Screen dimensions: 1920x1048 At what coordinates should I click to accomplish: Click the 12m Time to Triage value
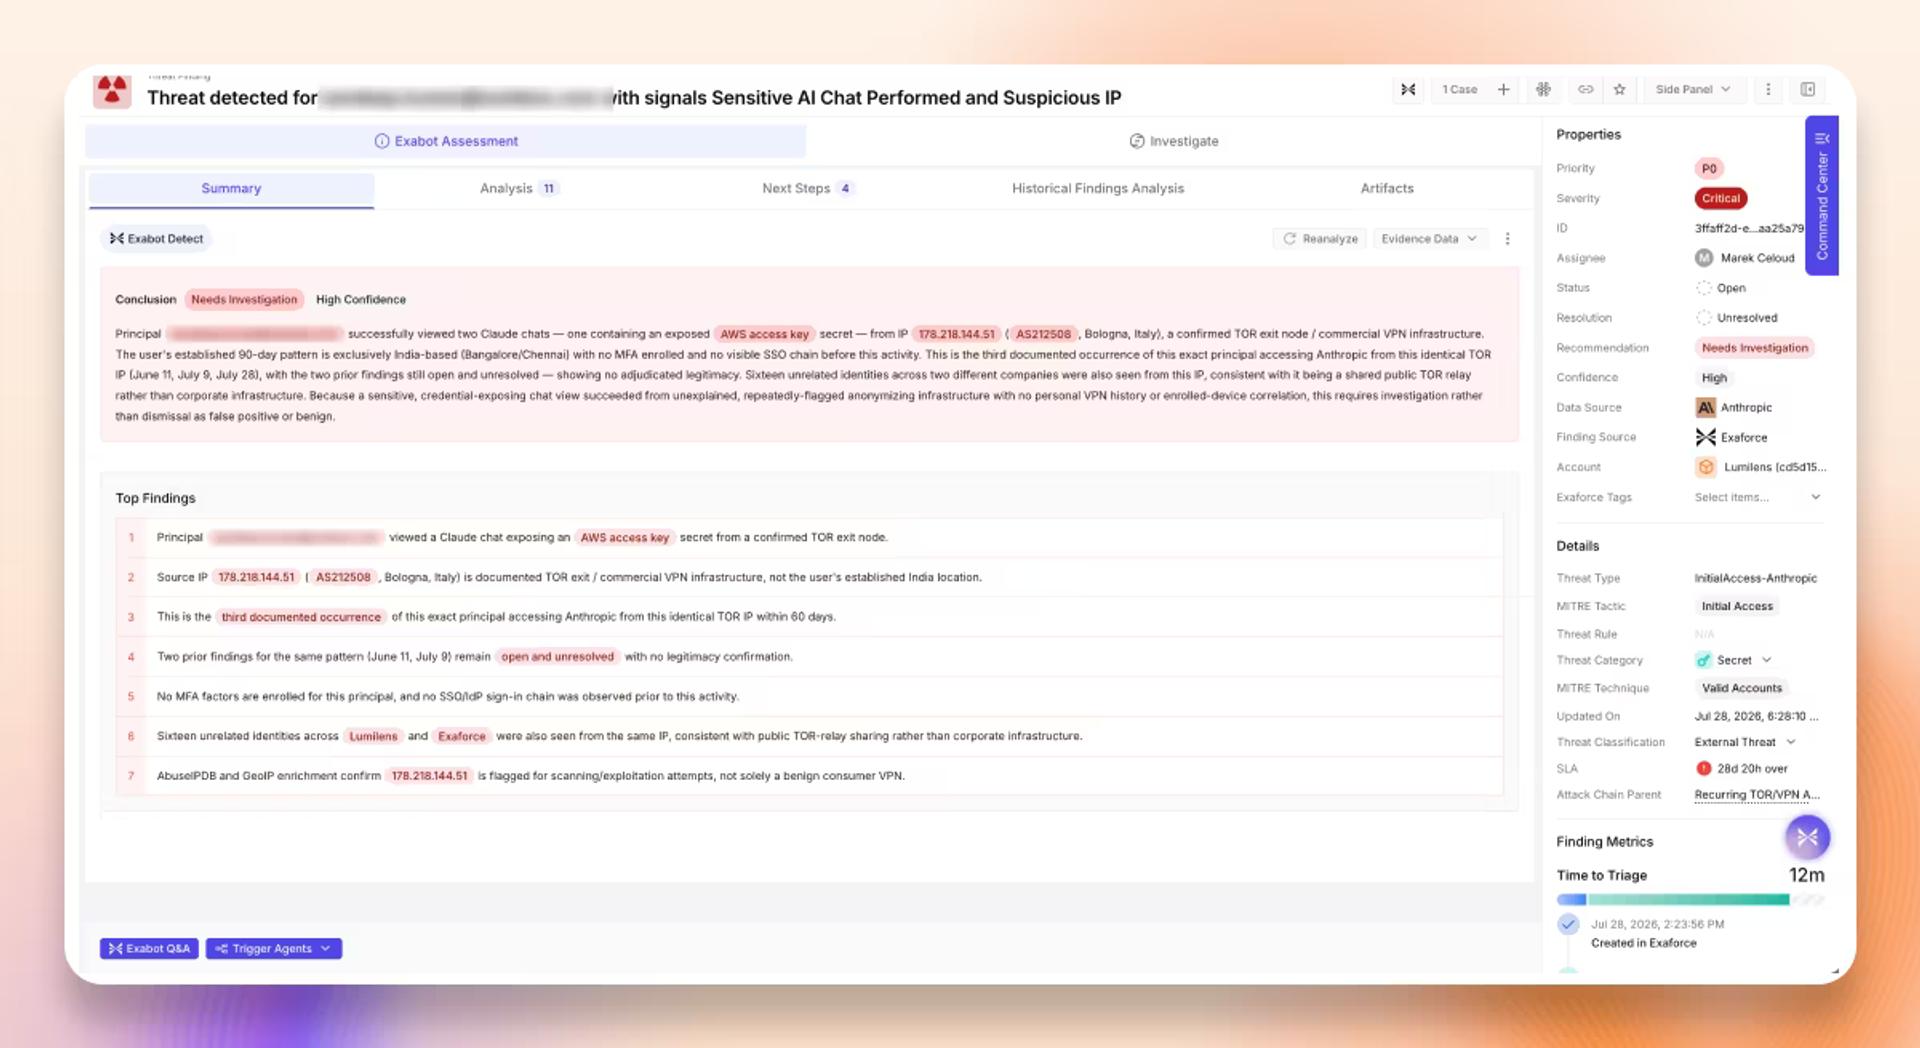tap(1806, 875)
